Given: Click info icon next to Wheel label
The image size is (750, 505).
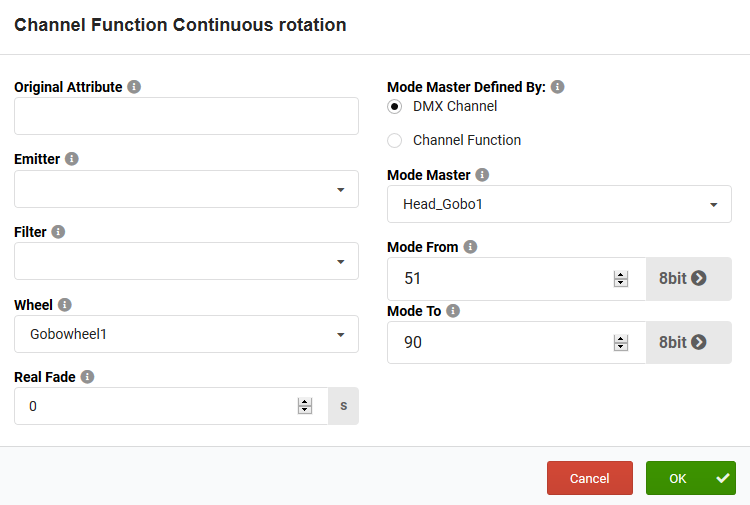Looking at the screenshot, I should (x=65, y=305).
